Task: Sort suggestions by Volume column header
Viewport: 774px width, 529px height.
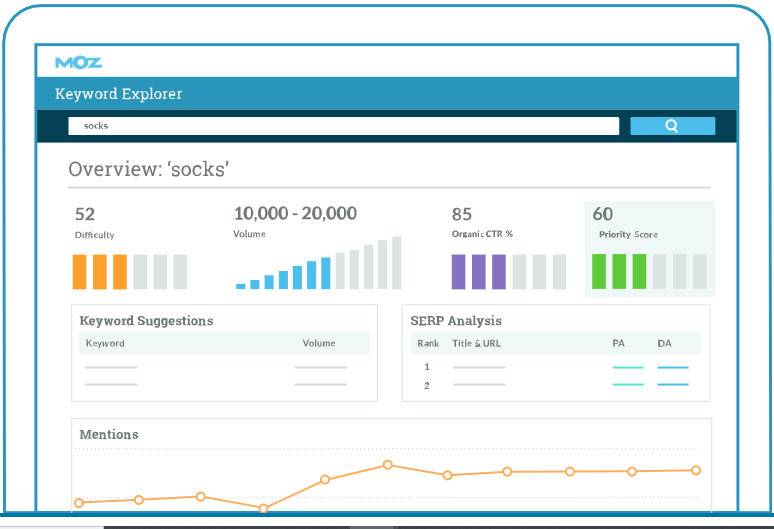Action: click(x=319, y=343)
